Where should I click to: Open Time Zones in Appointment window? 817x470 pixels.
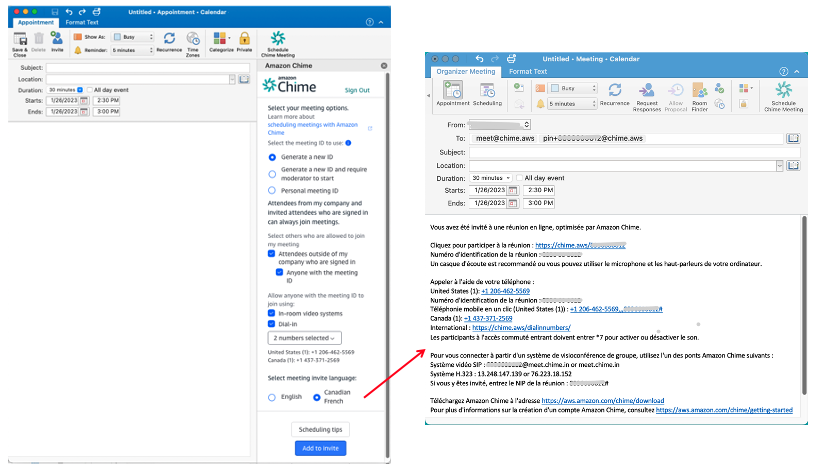click(193, 44)
